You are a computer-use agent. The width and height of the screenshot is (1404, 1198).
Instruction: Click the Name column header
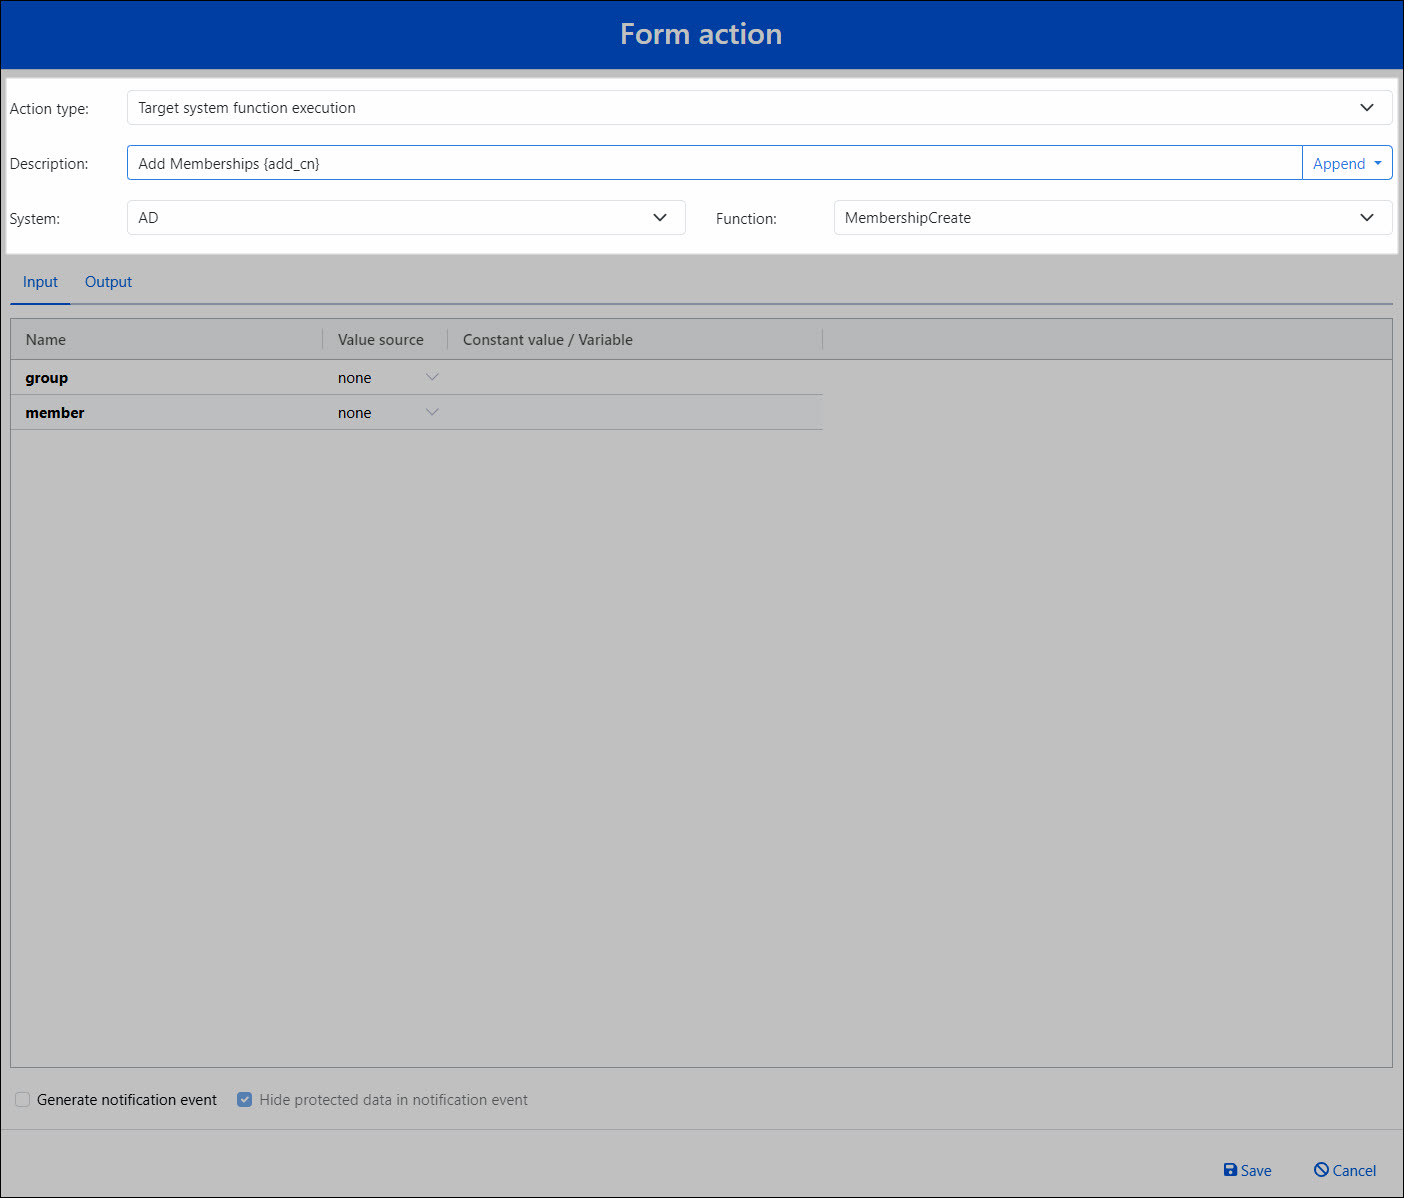point(46,340)
